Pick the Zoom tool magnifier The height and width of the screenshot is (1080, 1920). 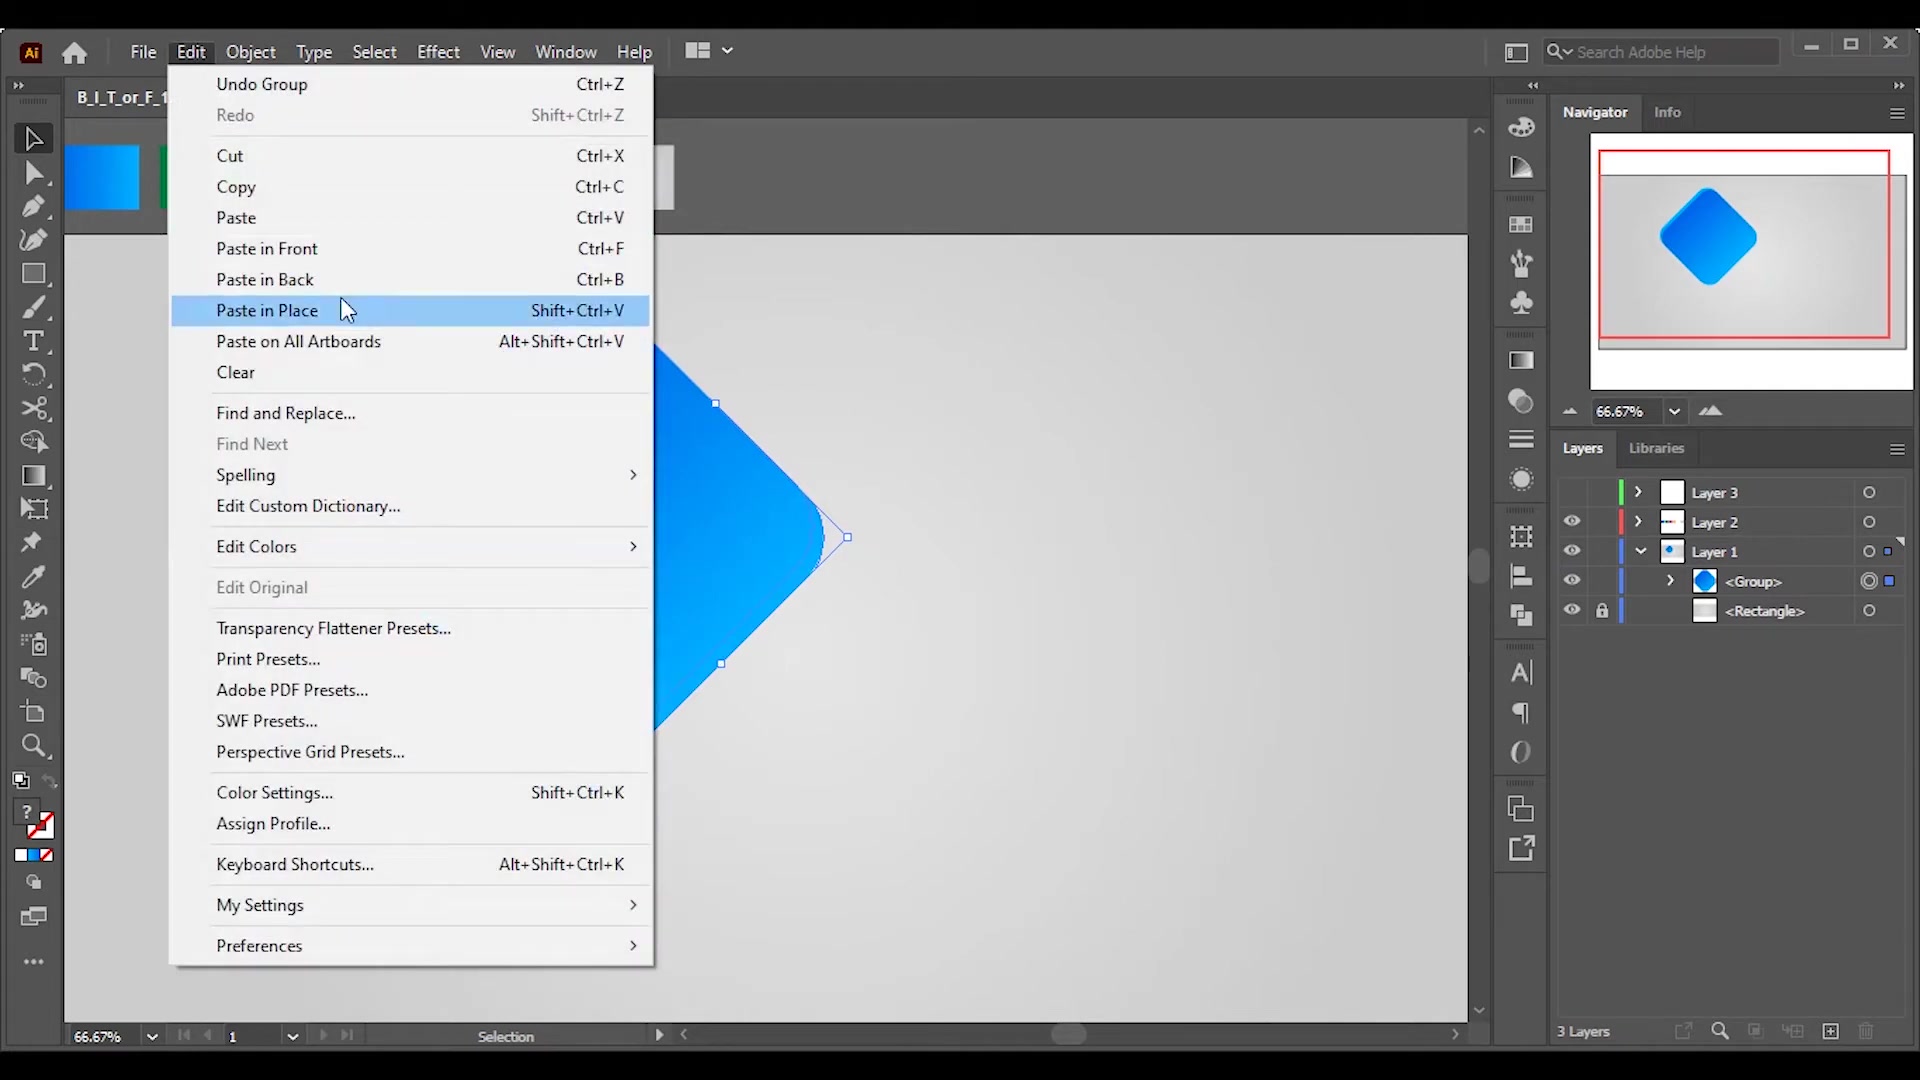point(33,746)
